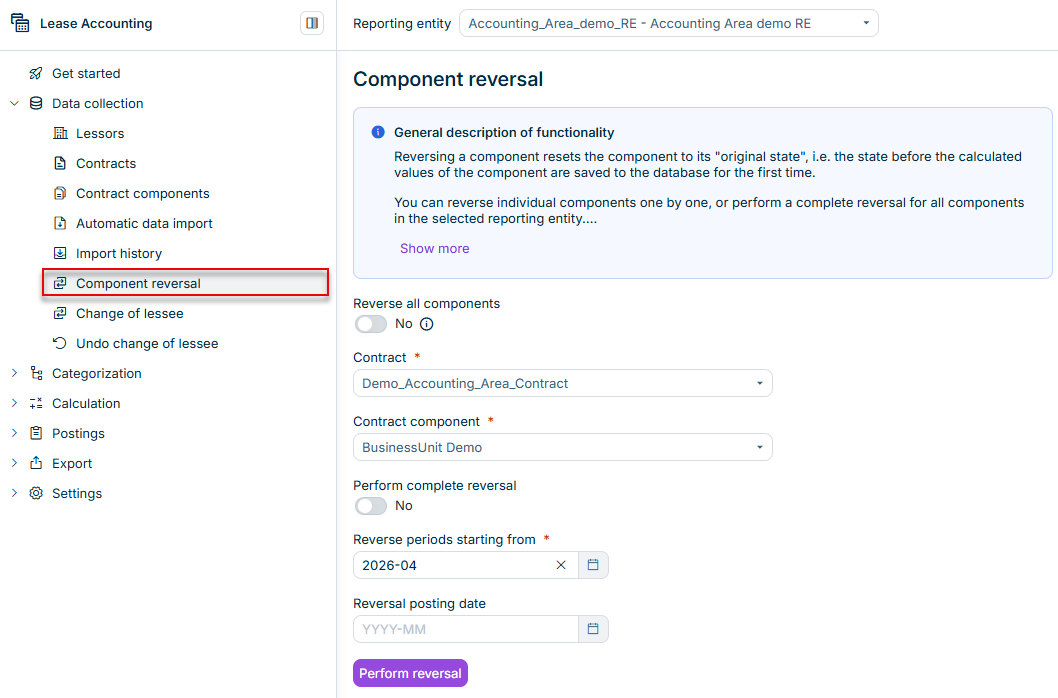Expand the Calculation section chevron
Screen dimensions: 1058x698
tap(14, 403)
